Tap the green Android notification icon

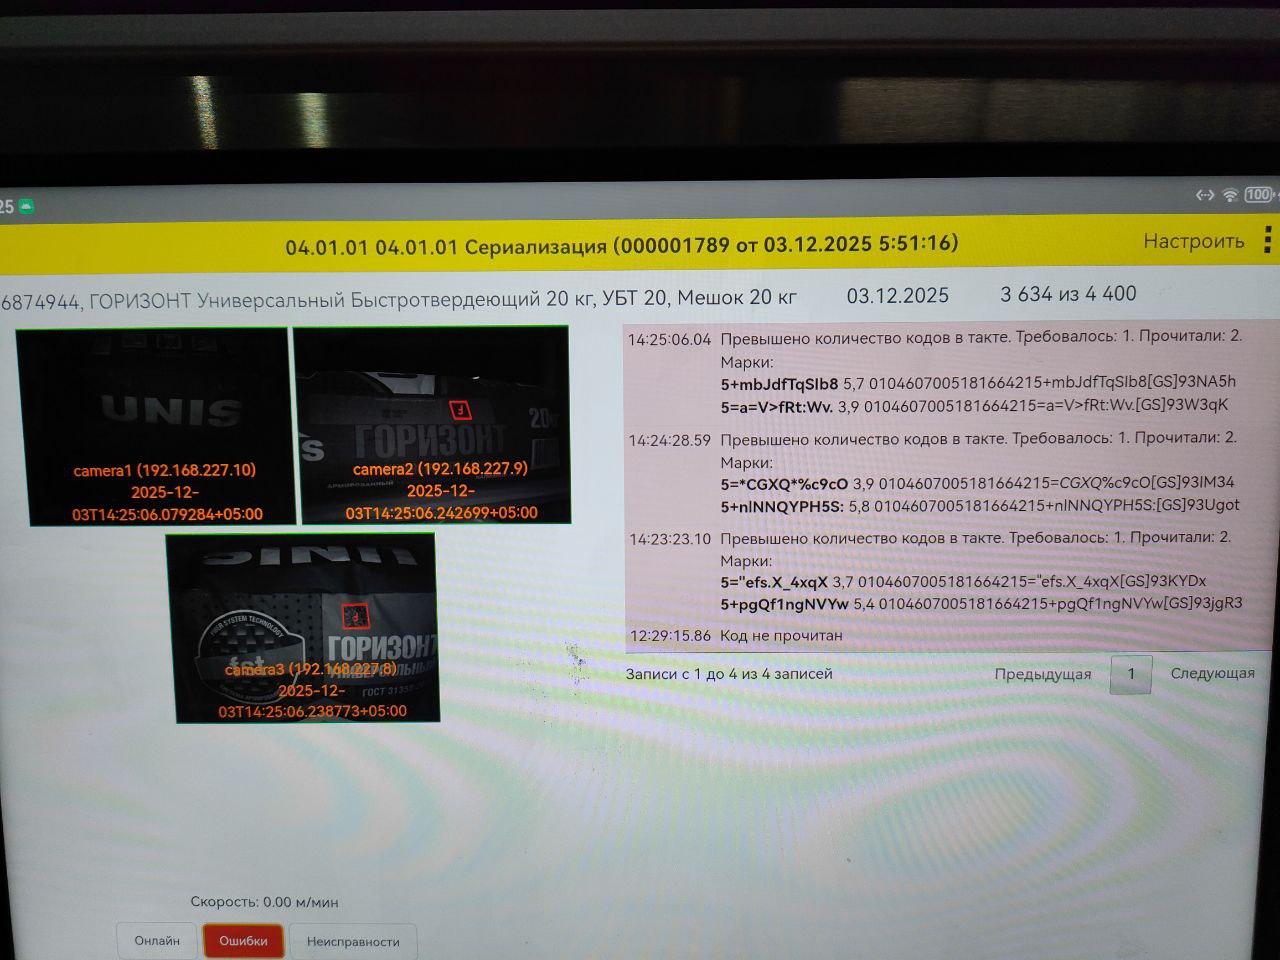pos(27,207)
